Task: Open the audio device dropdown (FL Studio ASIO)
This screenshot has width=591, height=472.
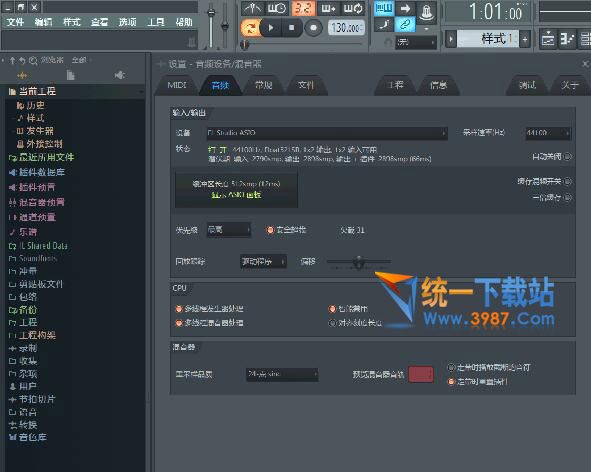Action: [x=327, y=133]
